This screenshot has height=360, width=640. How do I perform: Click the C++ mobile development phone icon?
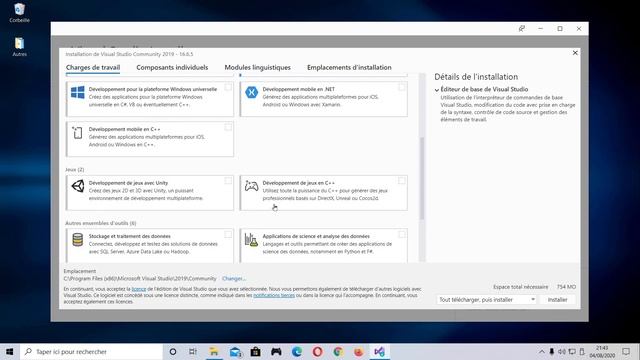coord(77,133)
